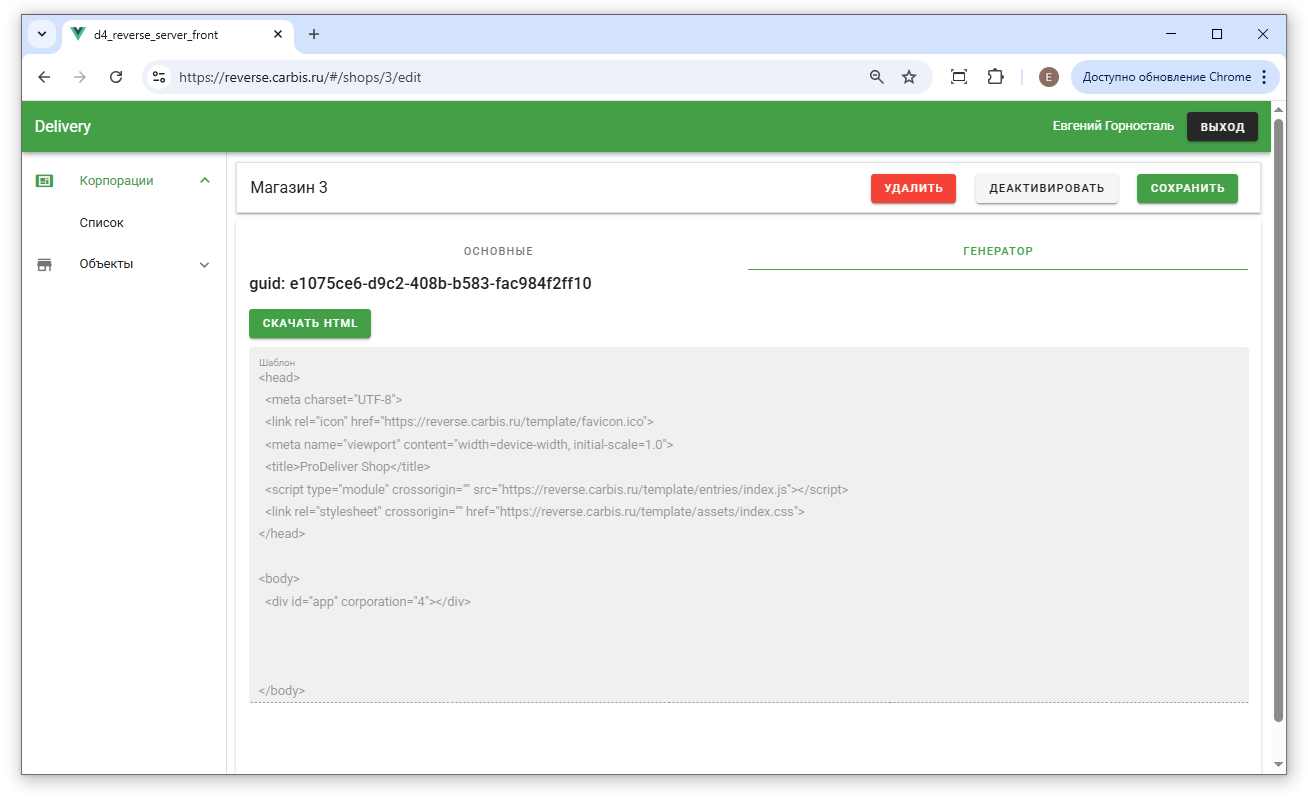Open browser extensions puzzle icon
The image size is (1308, 798).
click(x=995, y=77)
